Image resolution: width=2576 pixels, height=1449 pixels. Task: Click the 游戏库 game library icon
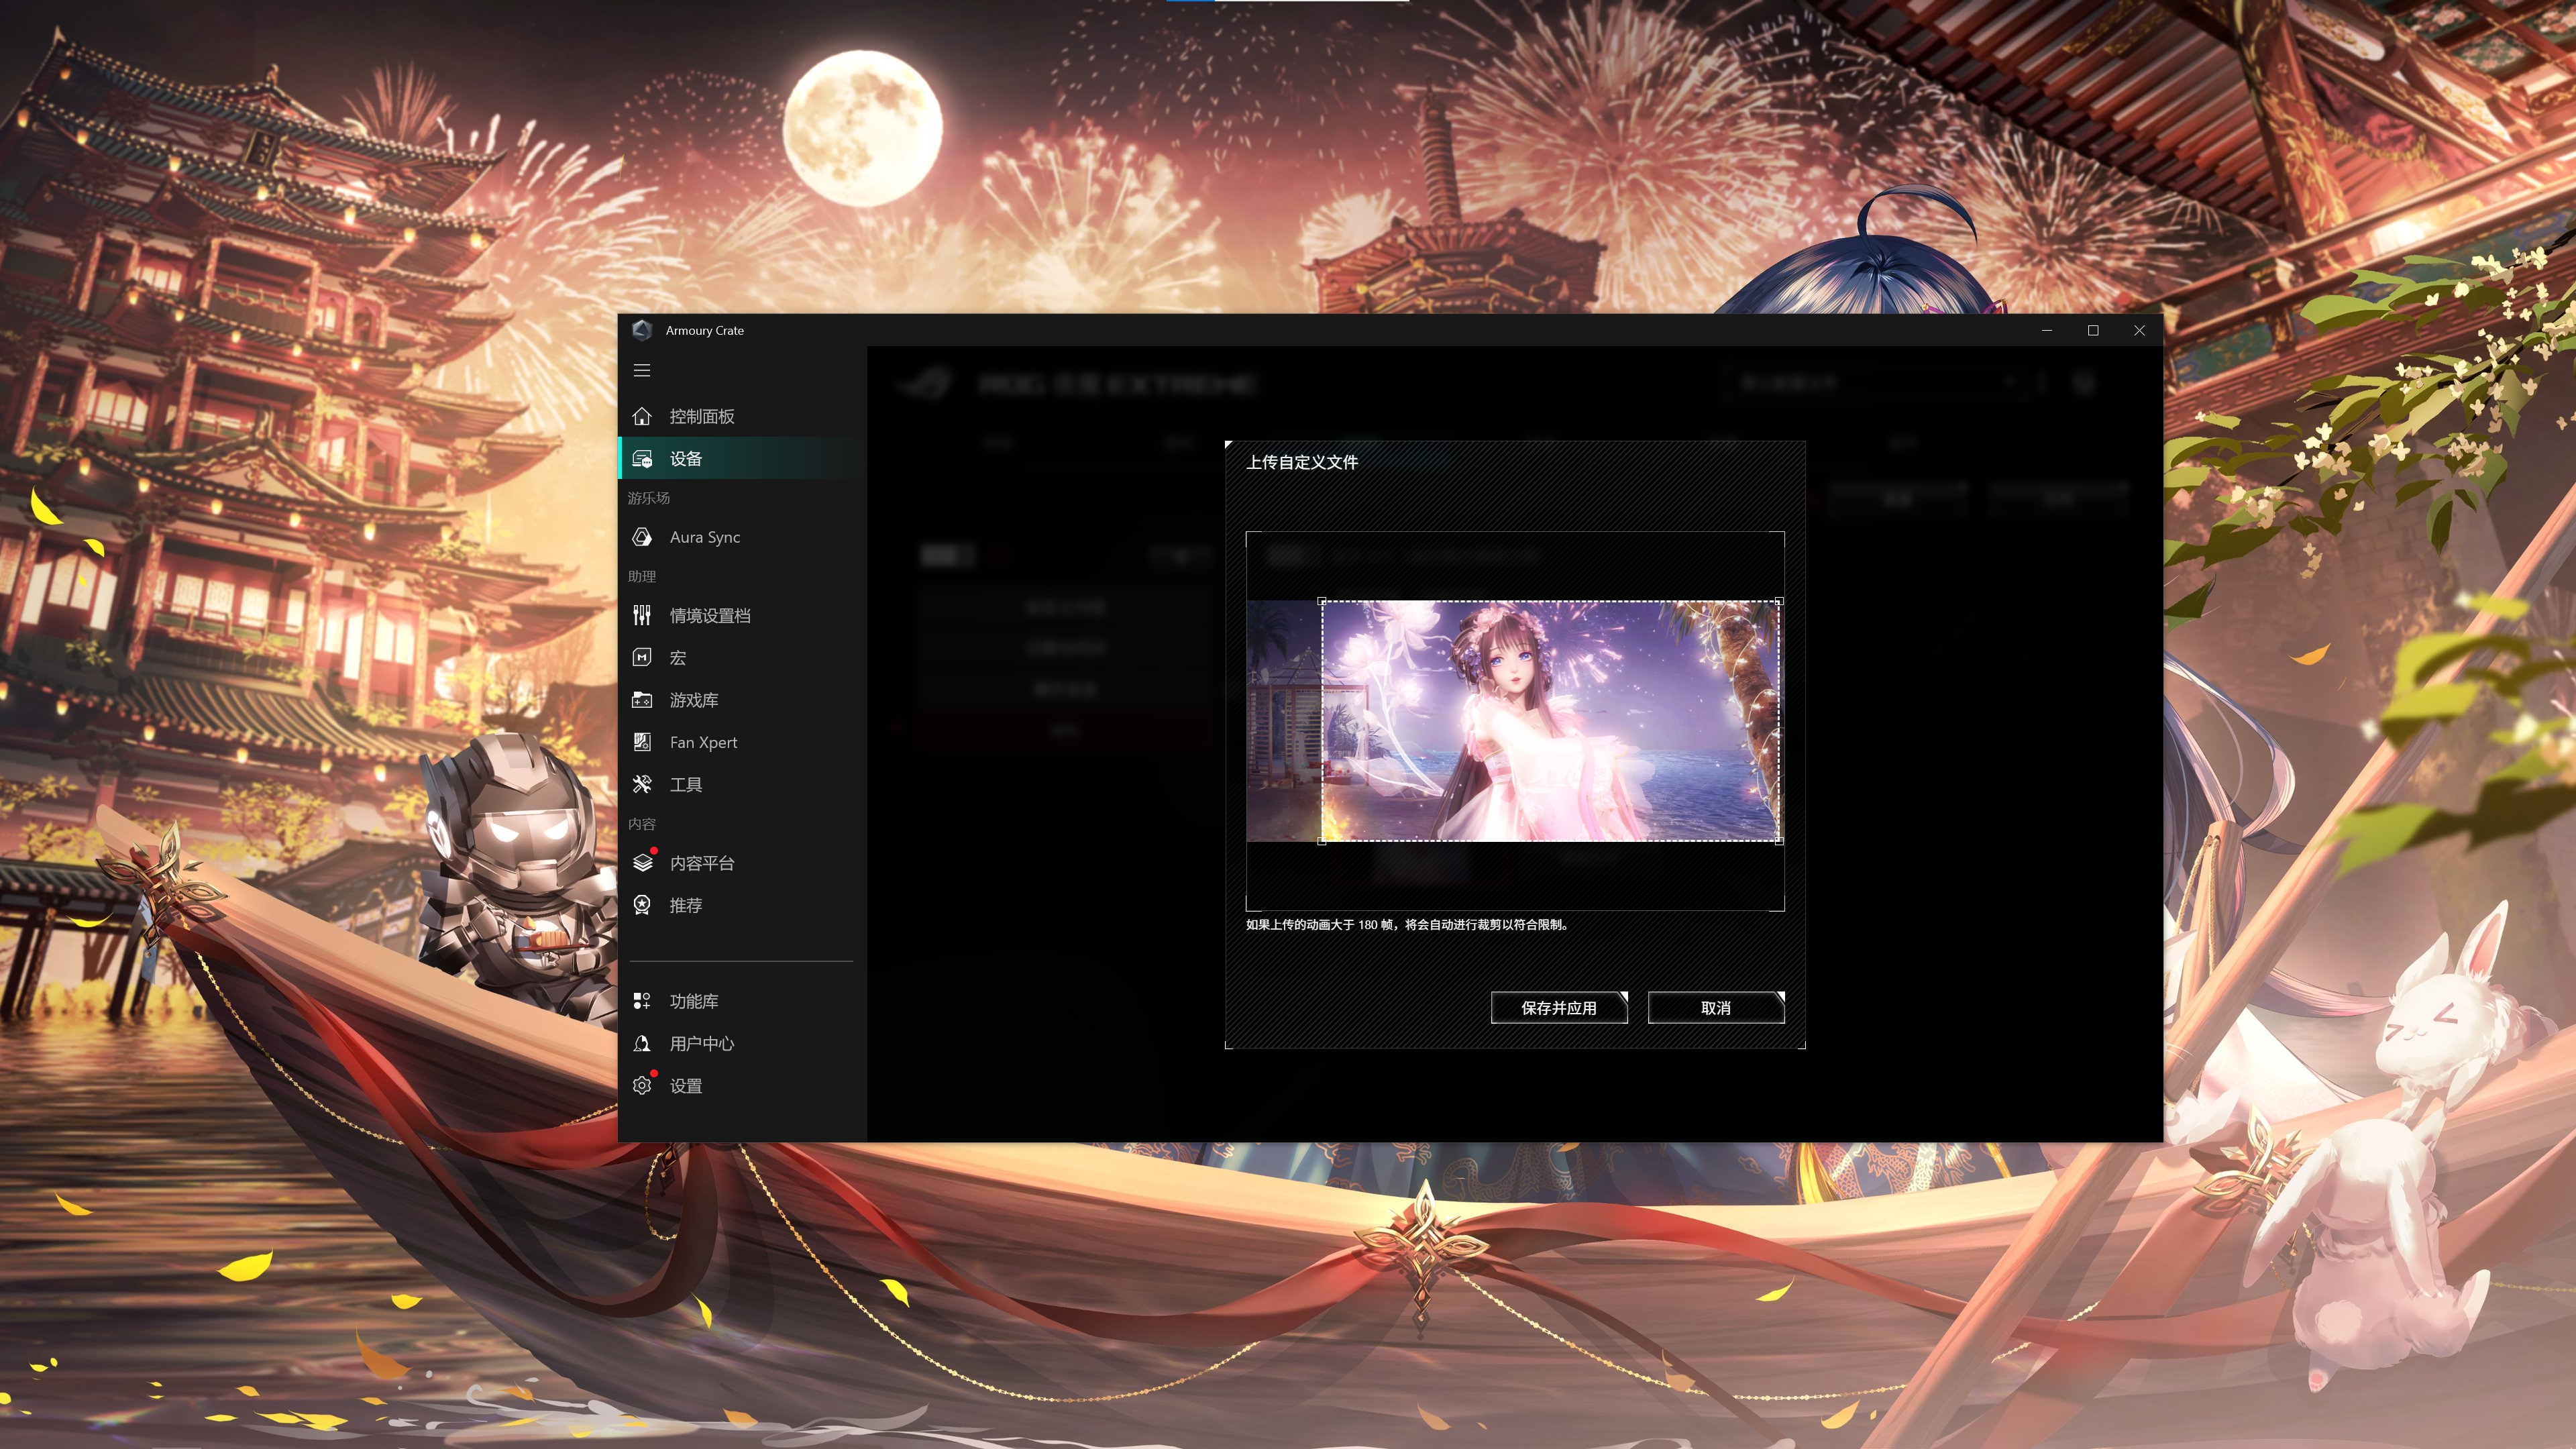click(642, 700)
